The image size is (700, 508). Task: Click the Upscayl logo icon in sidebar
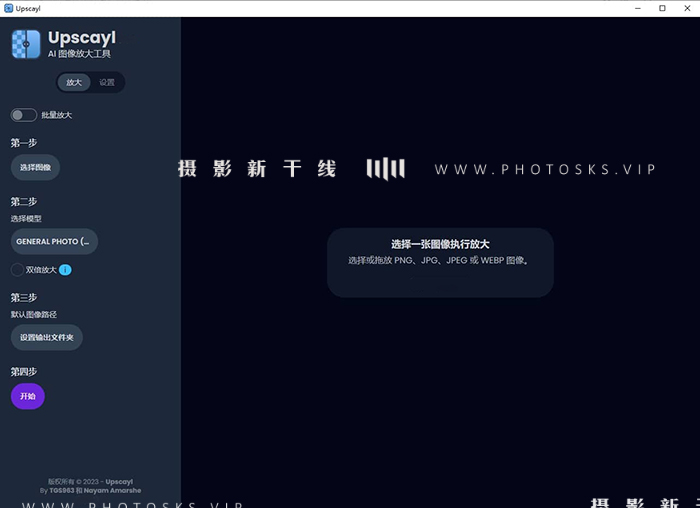[26, 44]
